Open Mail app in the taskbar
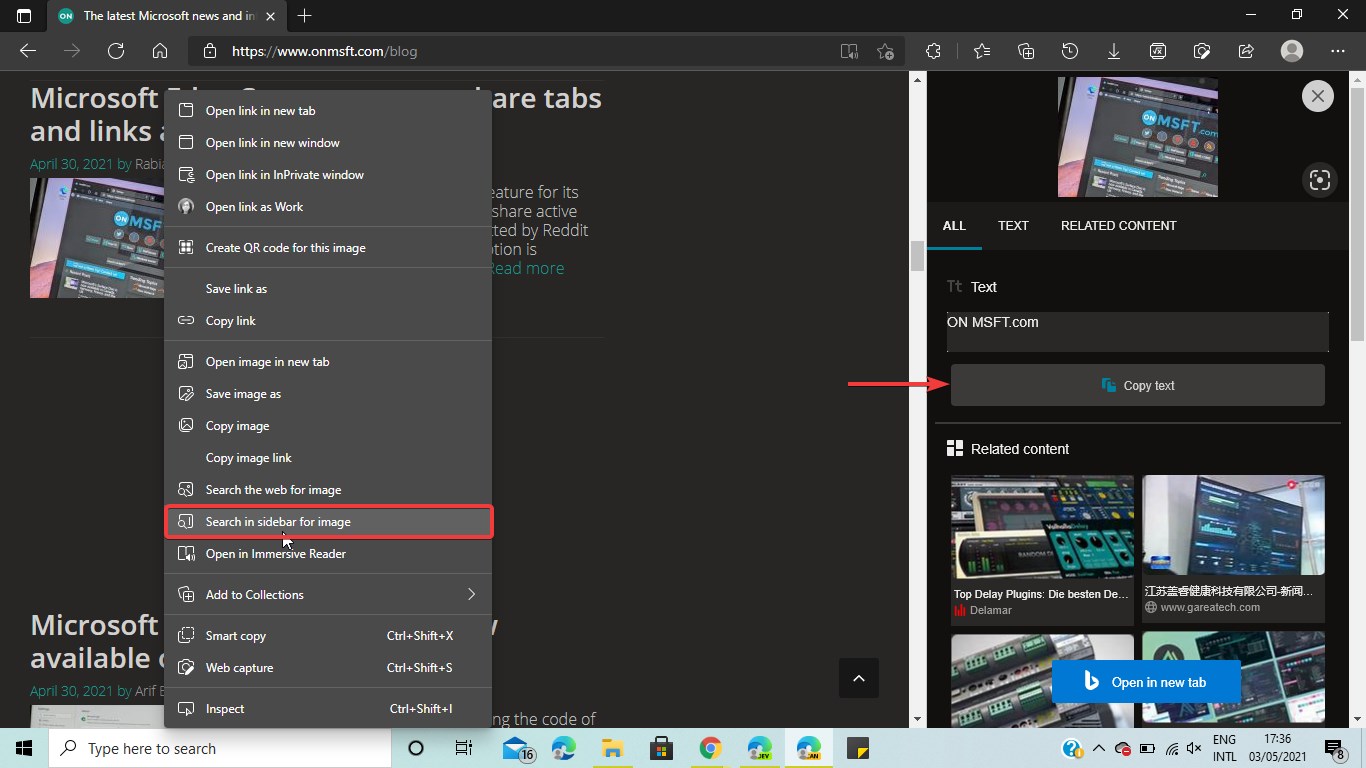The height and width of the screenshot is (768, 1366). click(517, 748)
